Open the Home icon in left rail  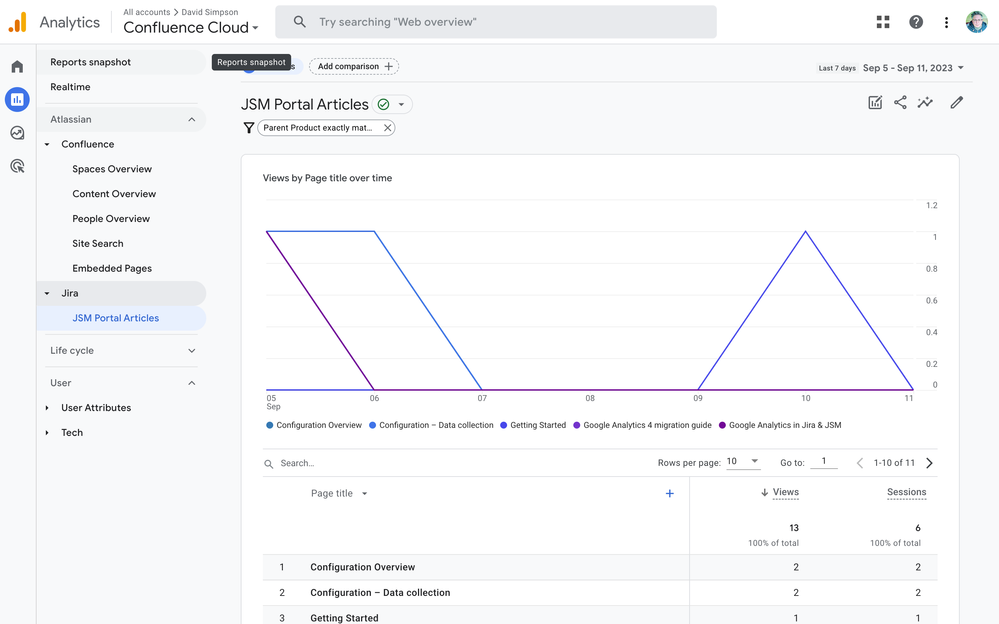pyautogui.click(x=17, y=67)
